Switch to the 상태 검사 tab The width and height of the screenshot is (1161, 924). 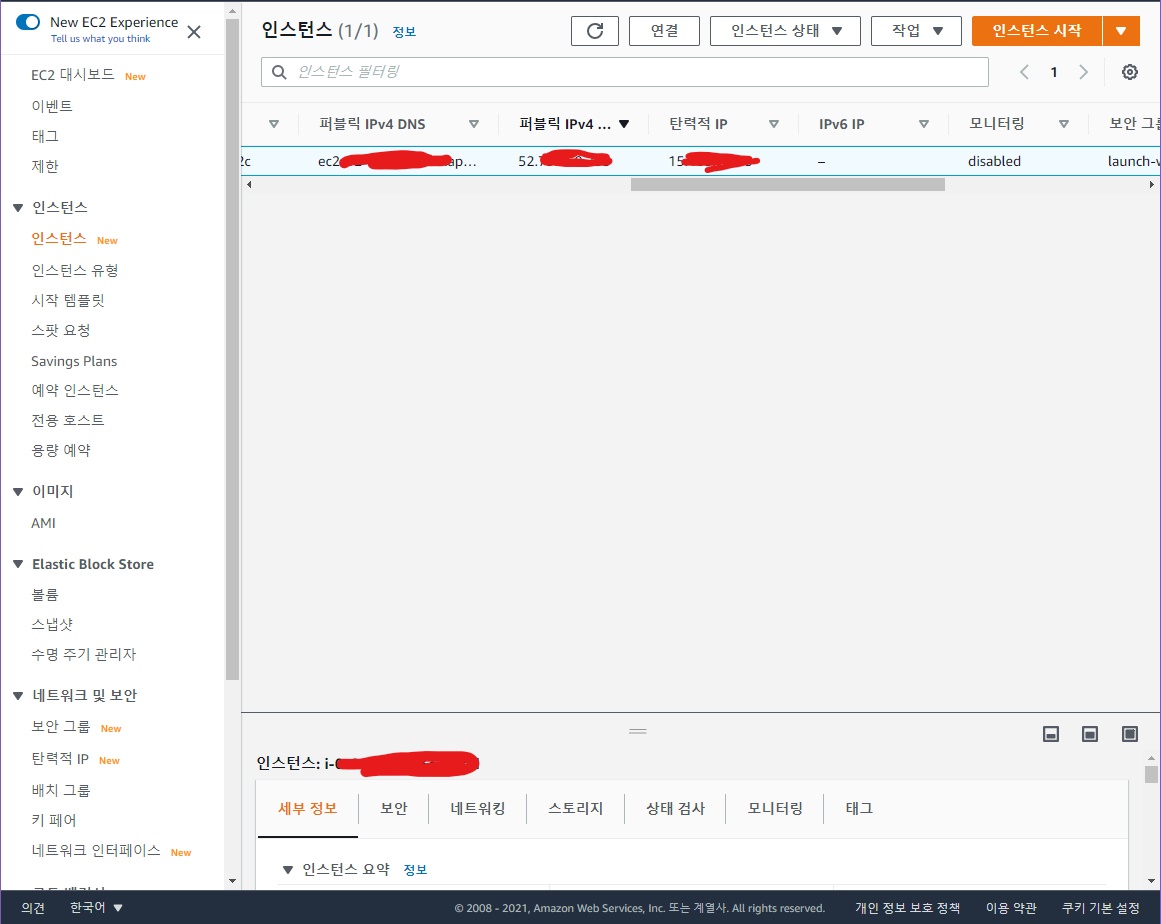pos(675,808)
